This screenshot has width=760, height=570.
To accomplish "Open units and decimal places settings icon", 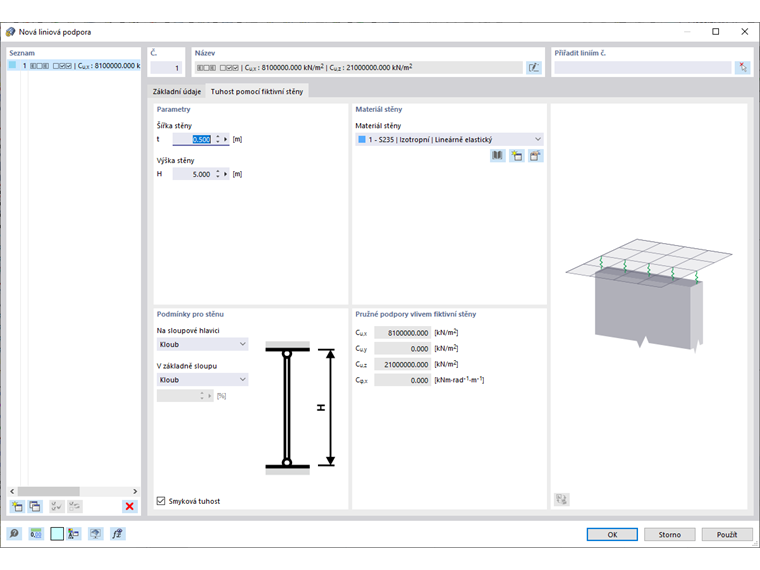I will point(36,534).
